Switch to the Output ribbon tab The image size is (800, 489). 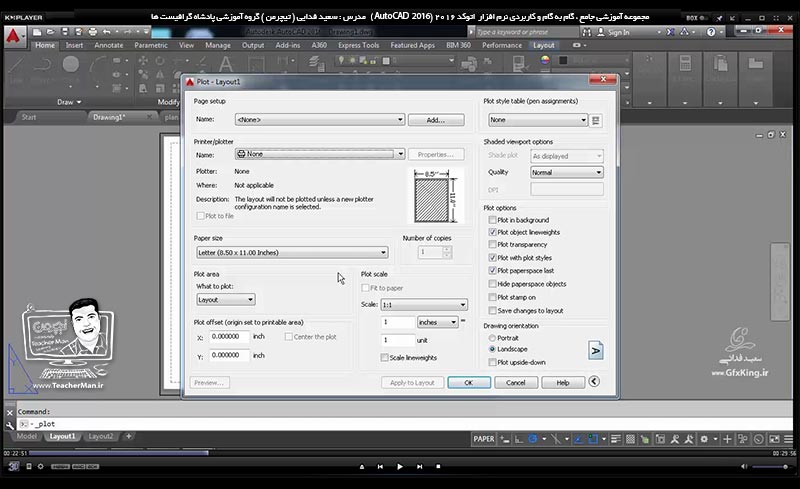pos(253,45)
